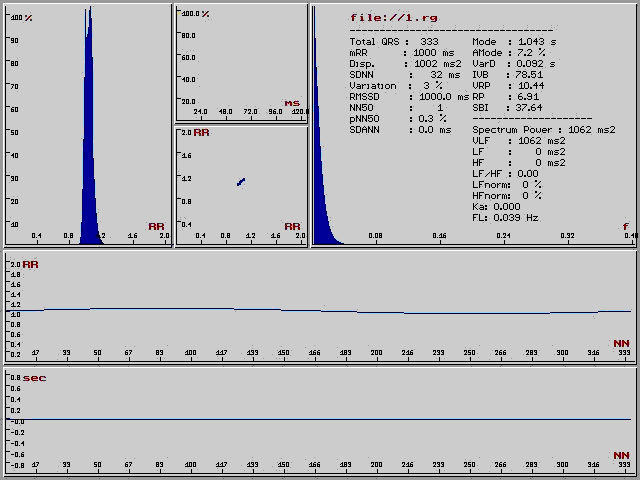
Task: Select the pNN50 0.3 % entry
Action: coord(398,119)
